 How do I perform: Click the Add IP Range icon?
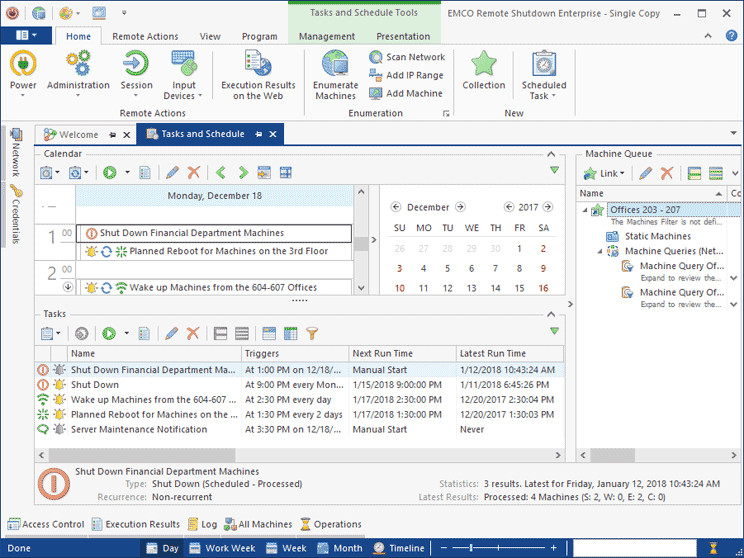pyautogui.click(x=376, y=75)
